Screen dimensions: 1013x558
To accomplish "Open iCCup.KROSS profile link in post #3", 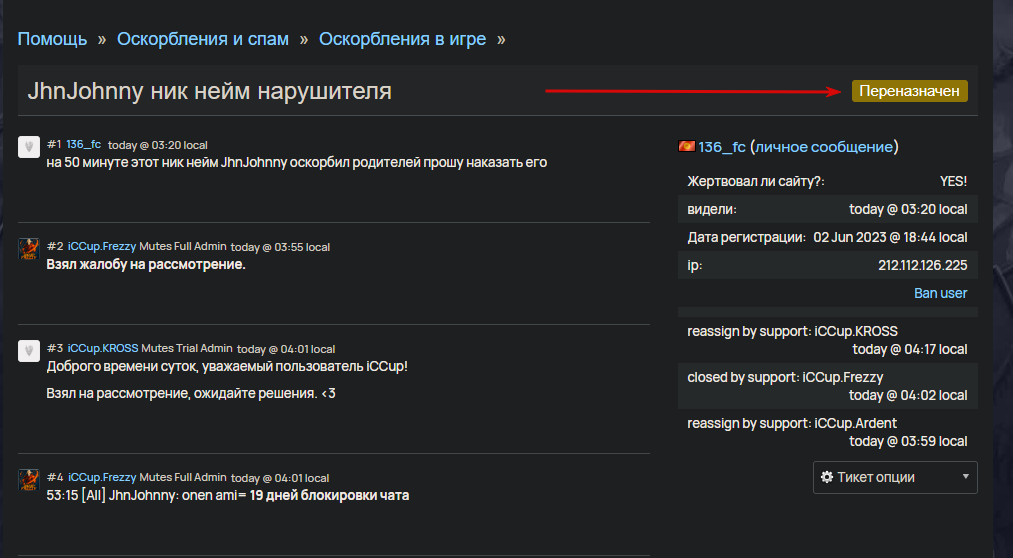I will [103, 348].
